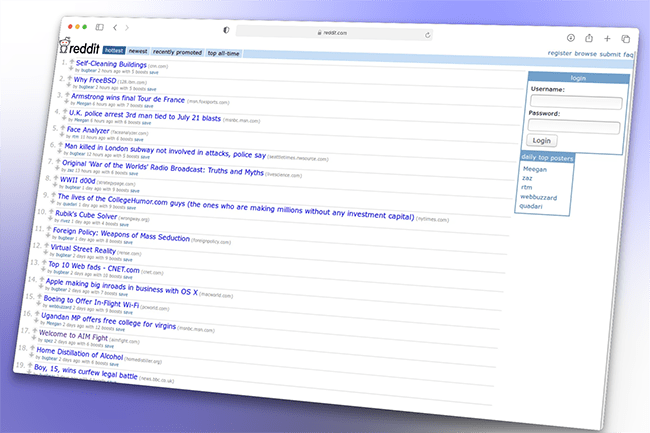Show the tab overview icon
650x433 pixels.
pos(626,39)
